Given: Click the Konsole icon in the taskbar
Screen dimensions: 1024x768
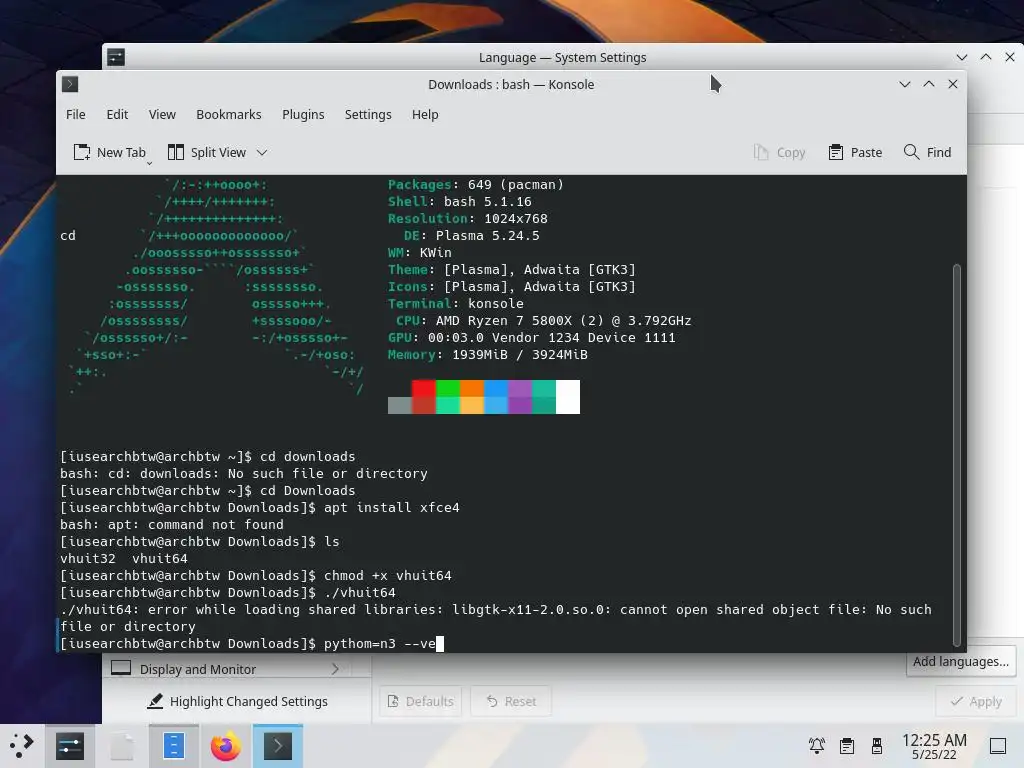Looking at the screenshot, I should pos(278,746).
